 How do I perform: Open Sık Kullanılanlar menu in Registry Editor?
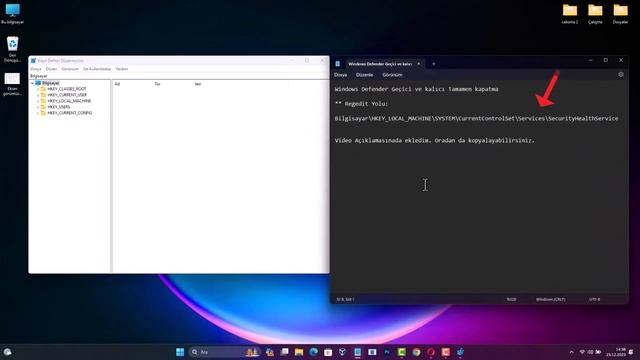coord(97,69)
